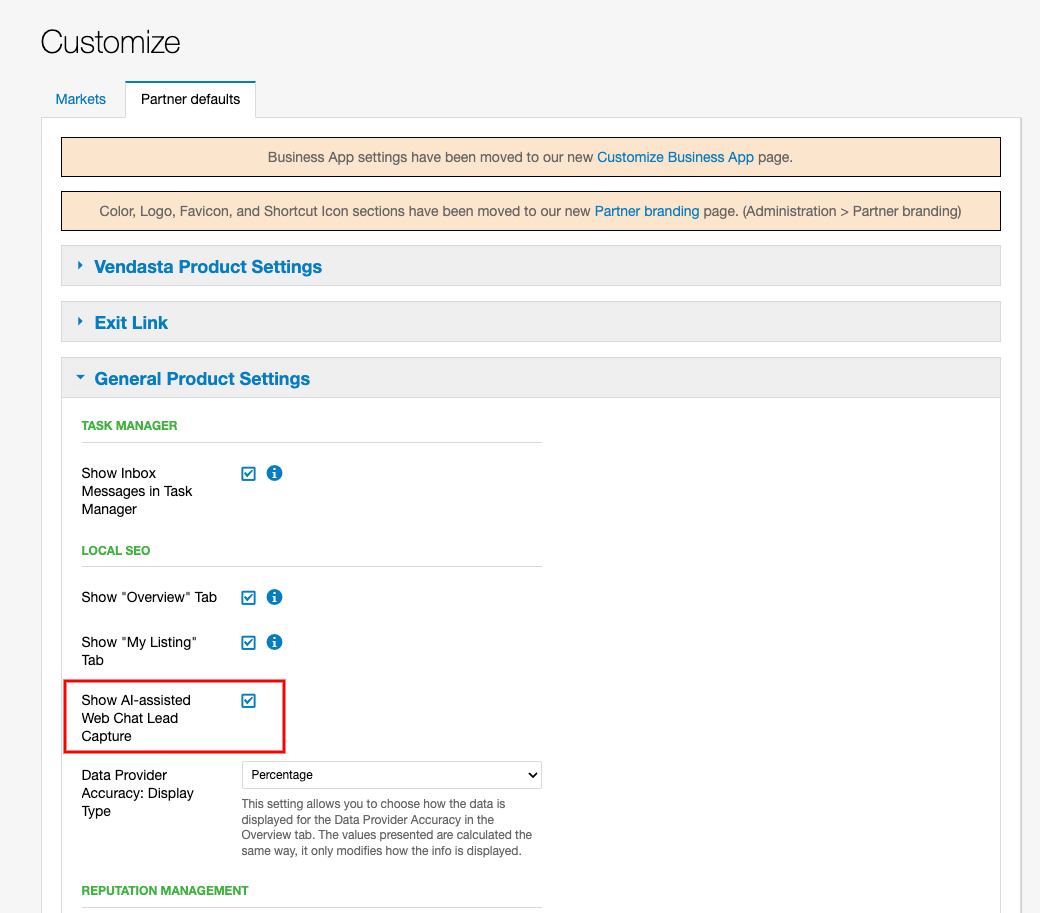Click the Show "Overview" Tab label text
Viewport: 1040px width, 913px height.
click(x=149, y=597)
